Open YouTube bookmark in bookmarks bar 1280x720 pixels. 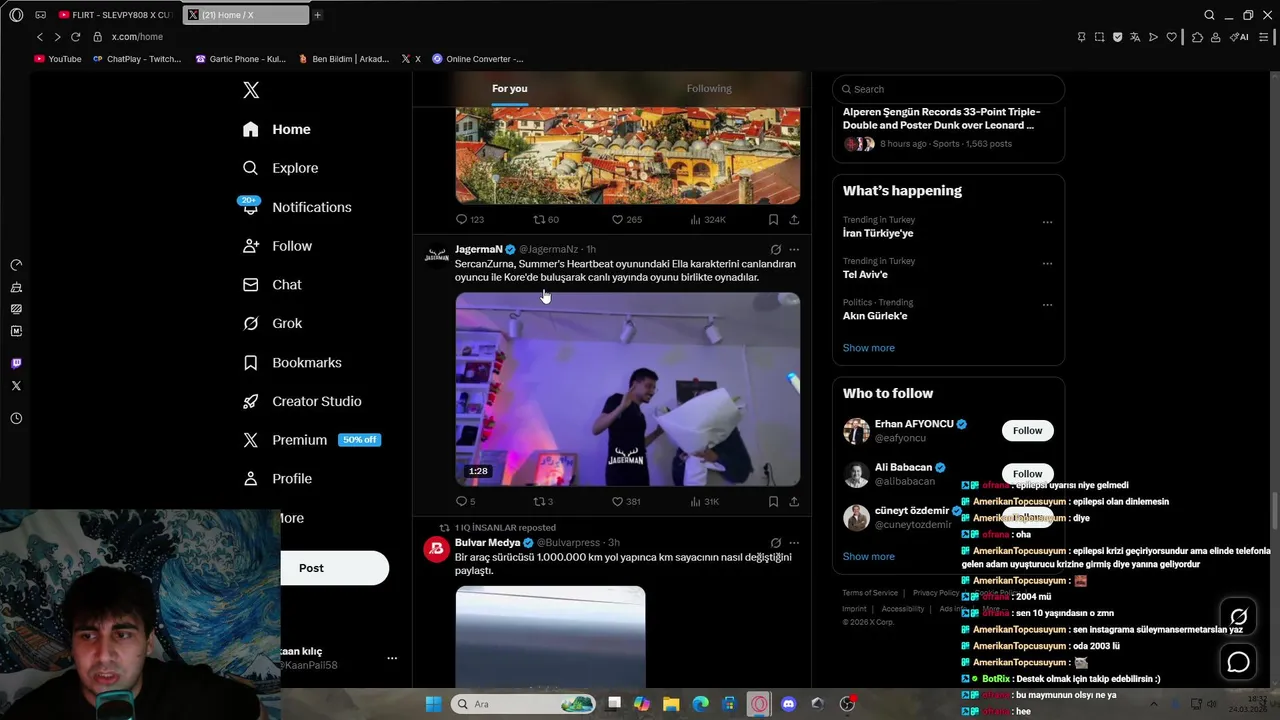click(x=58, y=59)
